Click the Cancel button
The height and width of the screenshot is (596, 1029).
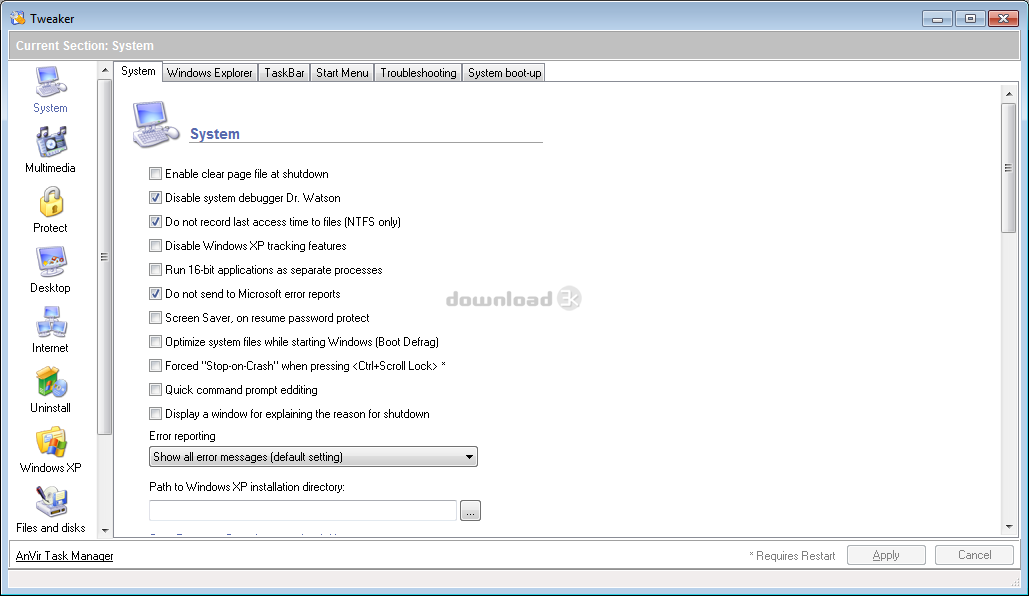(975, 555)
